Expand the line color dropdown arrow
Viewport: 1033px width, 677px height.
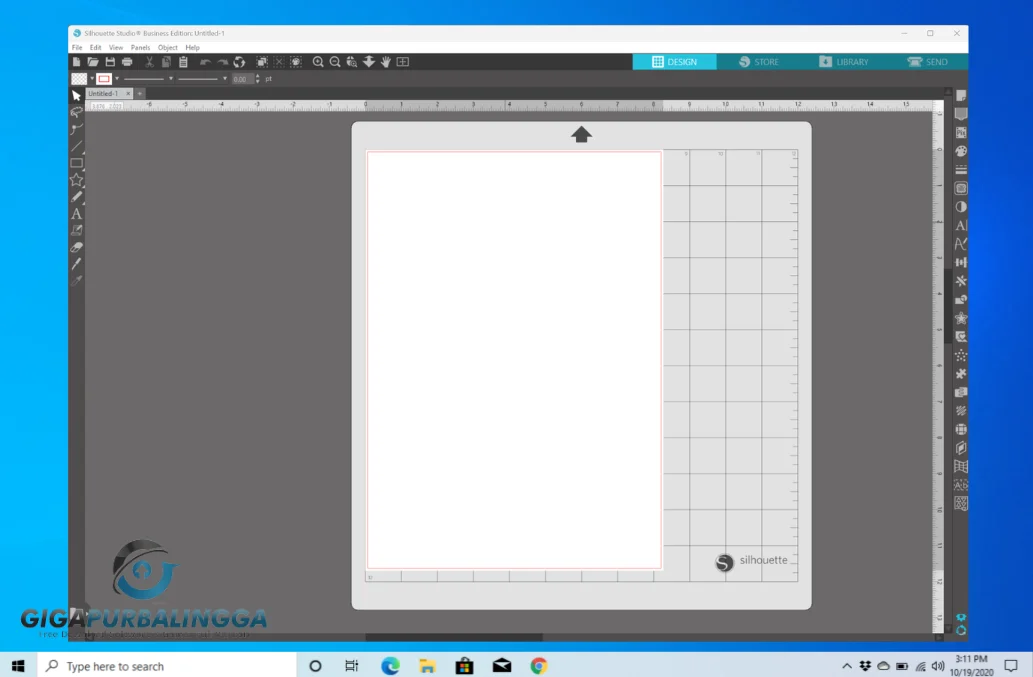pos(117,79)
